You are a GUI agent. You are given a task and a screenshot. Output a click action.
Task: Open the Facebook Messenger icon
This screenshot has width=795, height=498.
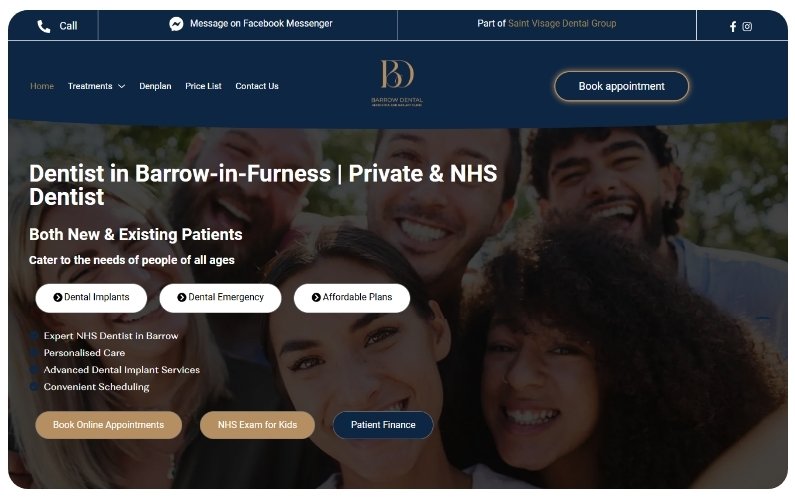tap(176, 24)
